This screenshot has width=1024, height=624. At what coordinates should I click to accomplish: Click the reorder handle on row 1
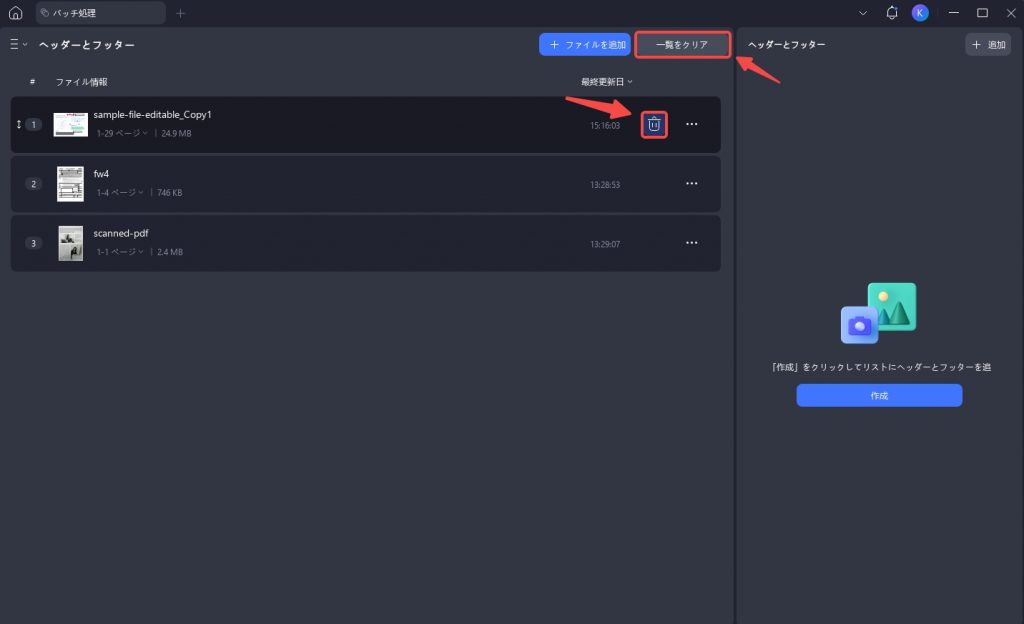[x=19, y=124]
